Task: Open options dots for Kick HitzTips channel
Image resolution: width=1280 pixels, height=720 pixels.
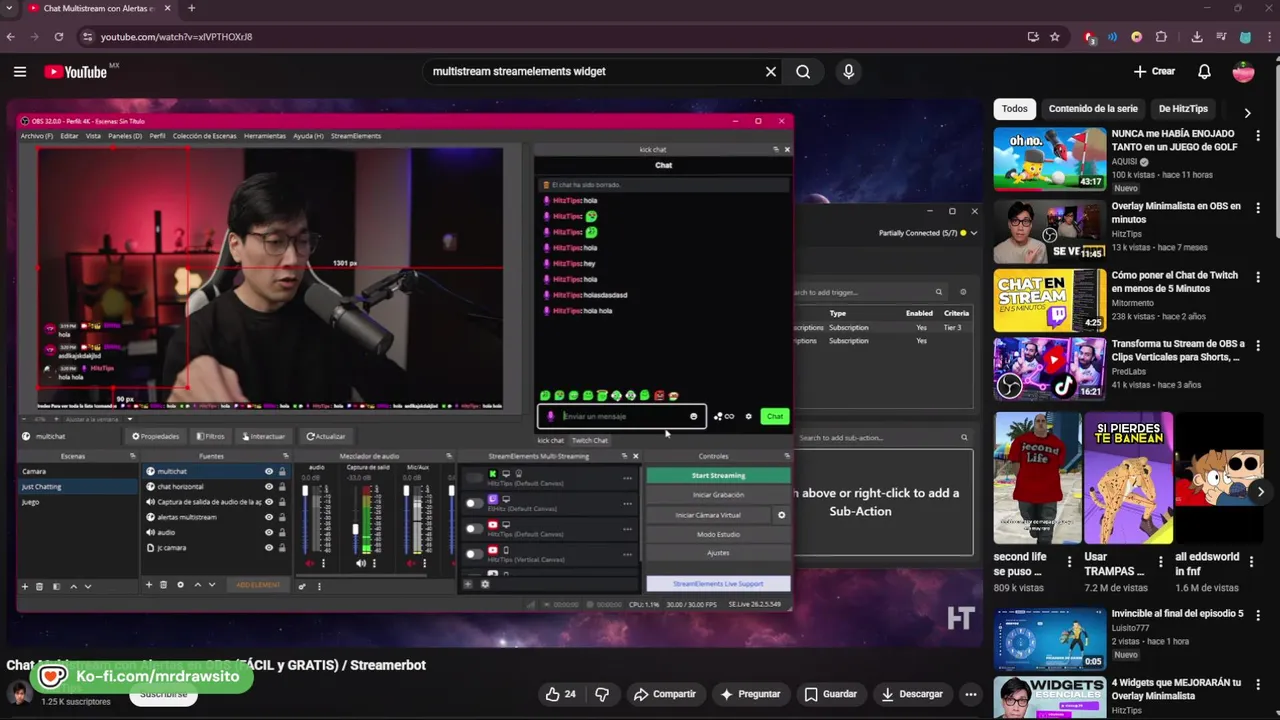Action: point(627,478)
